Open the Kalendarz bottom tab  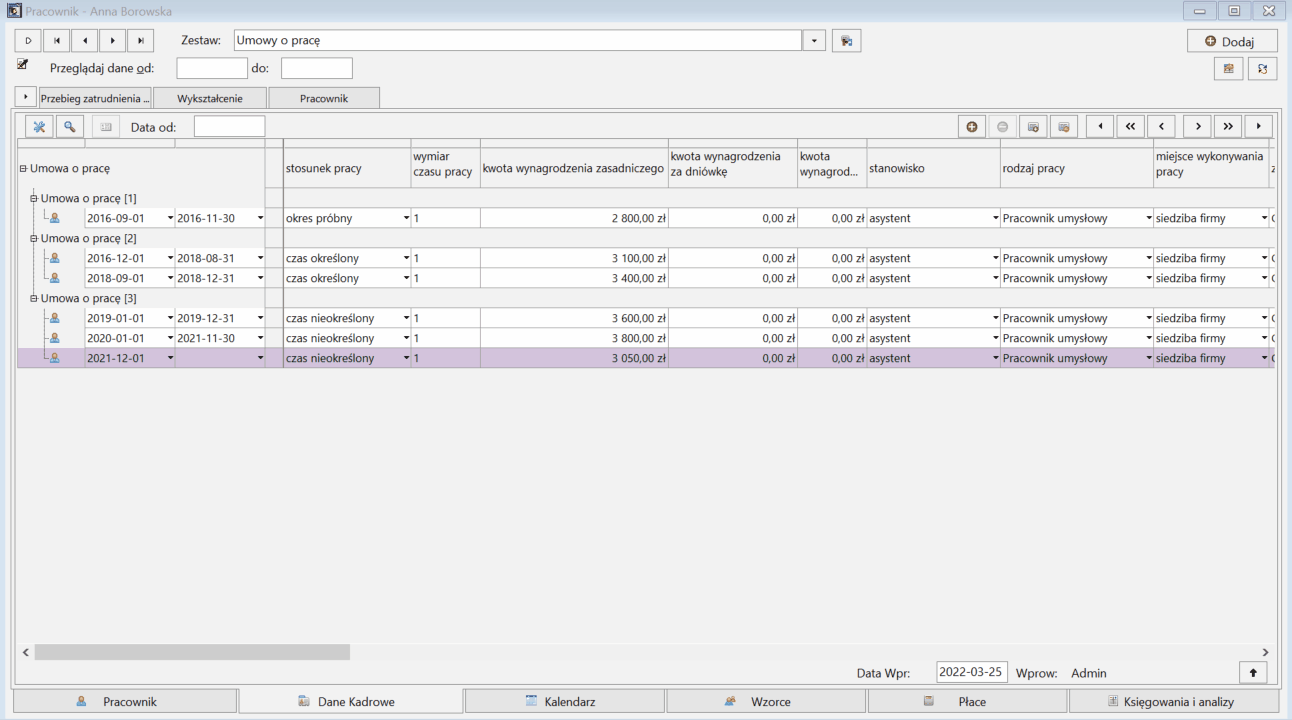[565, 701]
